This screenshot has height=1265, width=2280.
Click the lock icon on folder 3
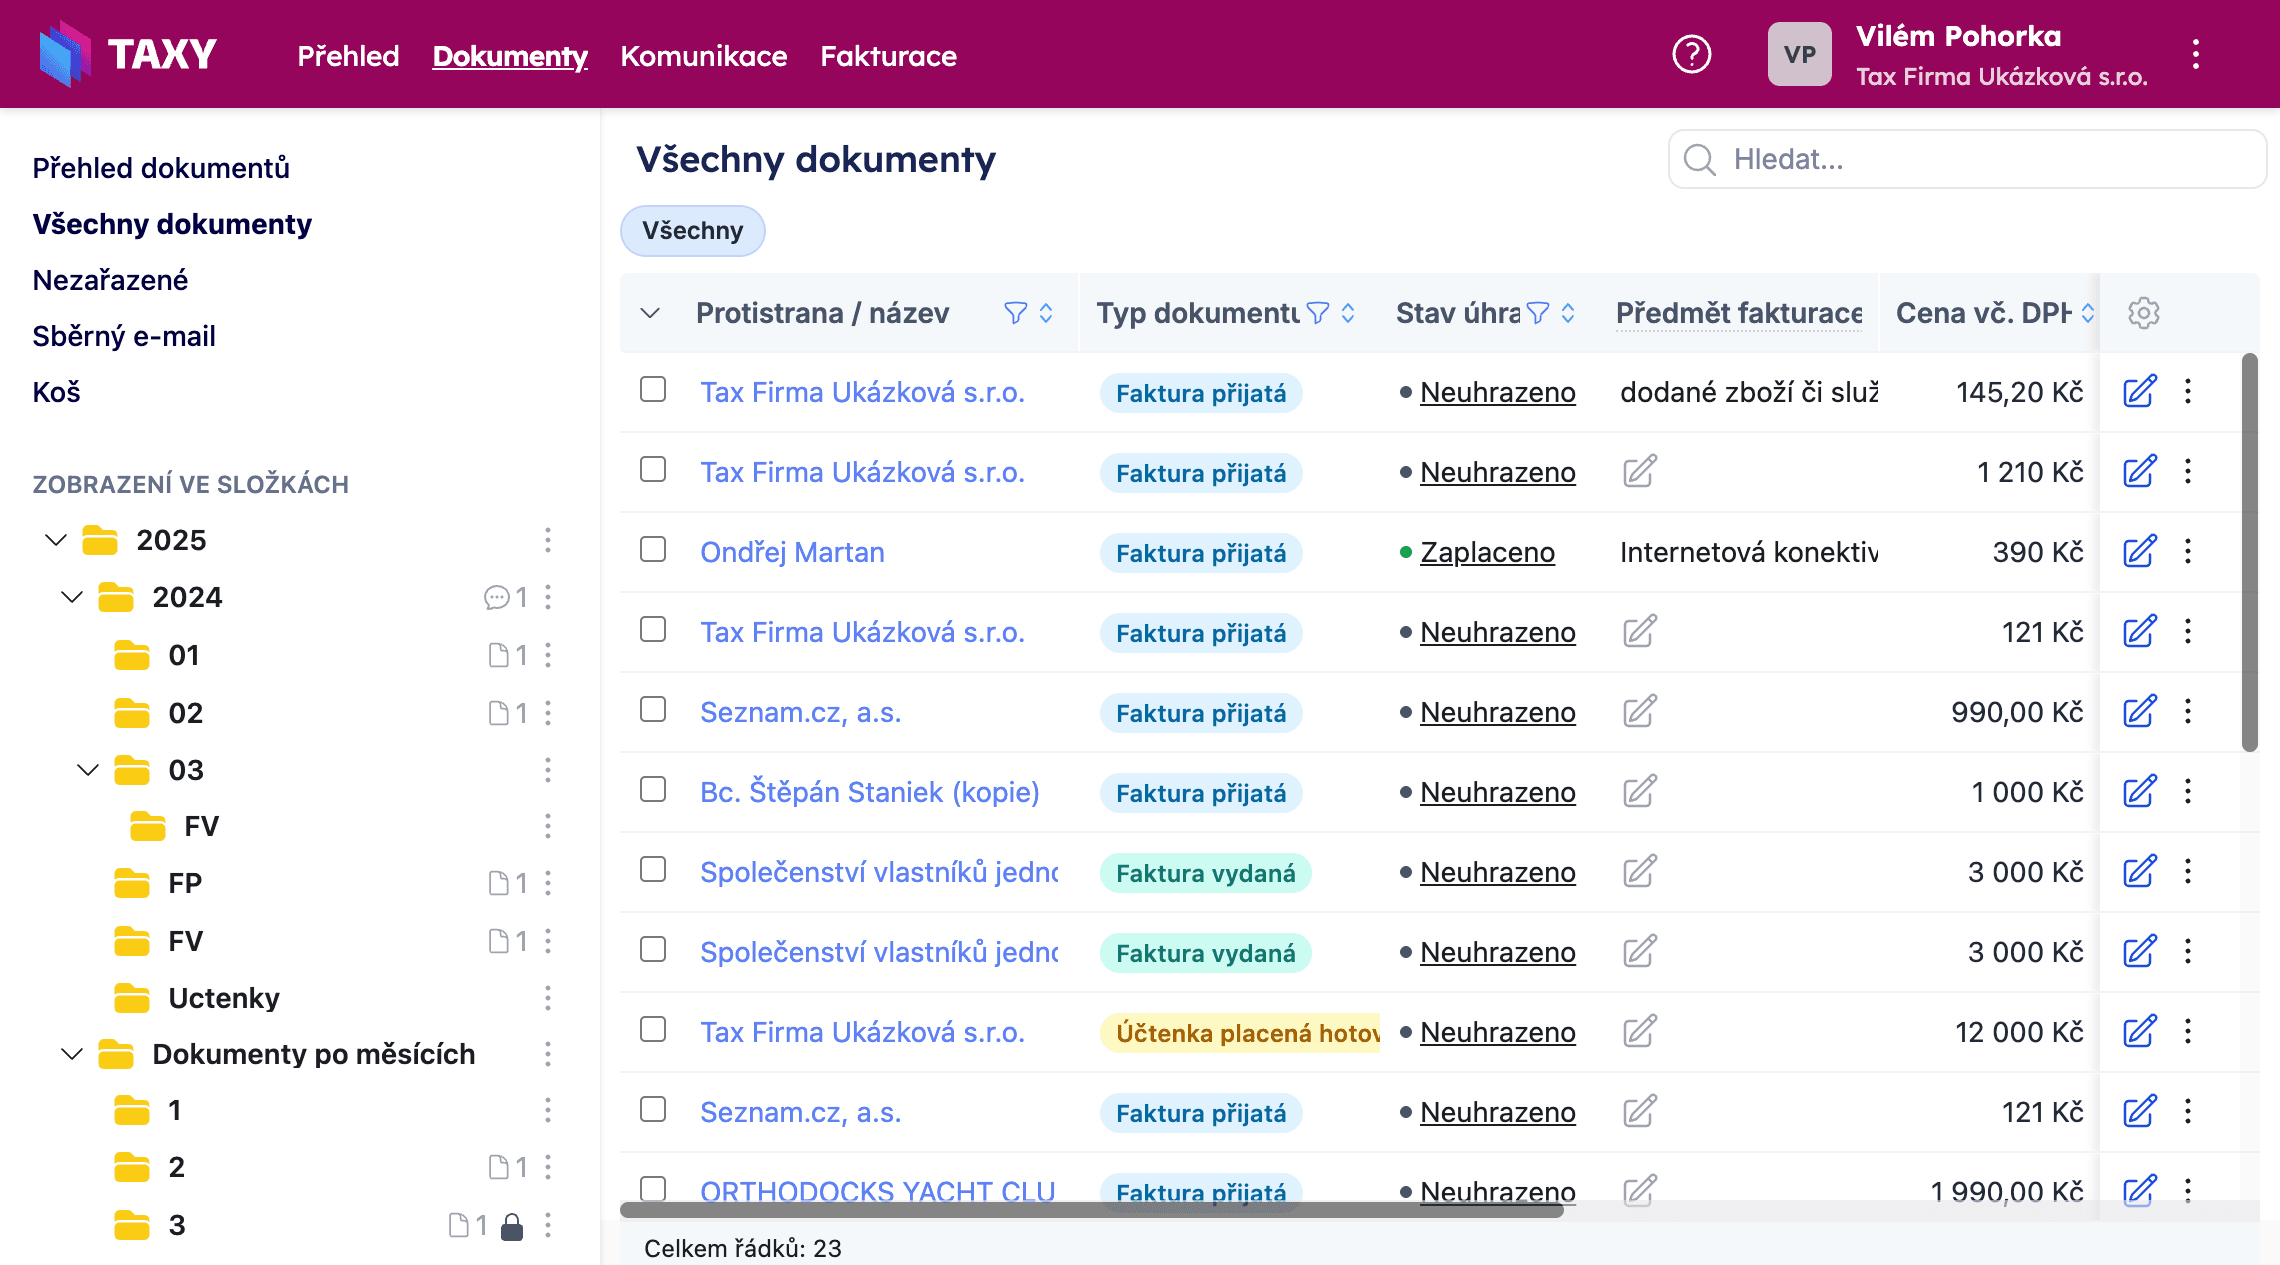pos(512,1226)
